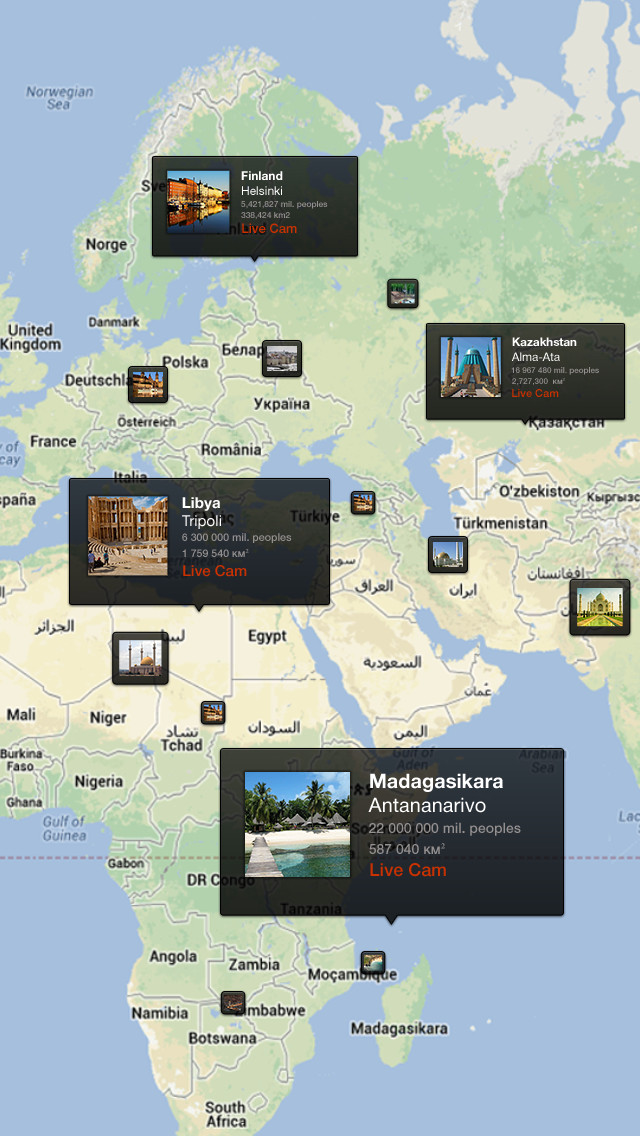640x1136 pixels.
Task: Select the Madagasikara popup title in the popup card
Action: point(436,781)
